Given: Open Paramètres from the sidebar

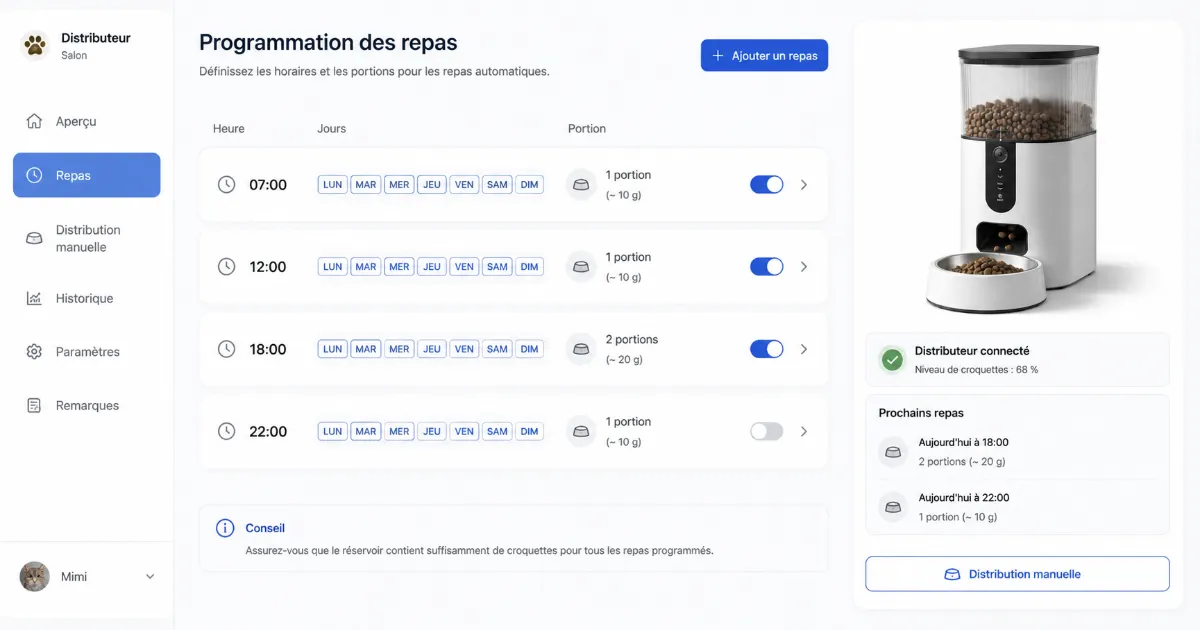Looking at the screenshot, I should click(86, 352).
